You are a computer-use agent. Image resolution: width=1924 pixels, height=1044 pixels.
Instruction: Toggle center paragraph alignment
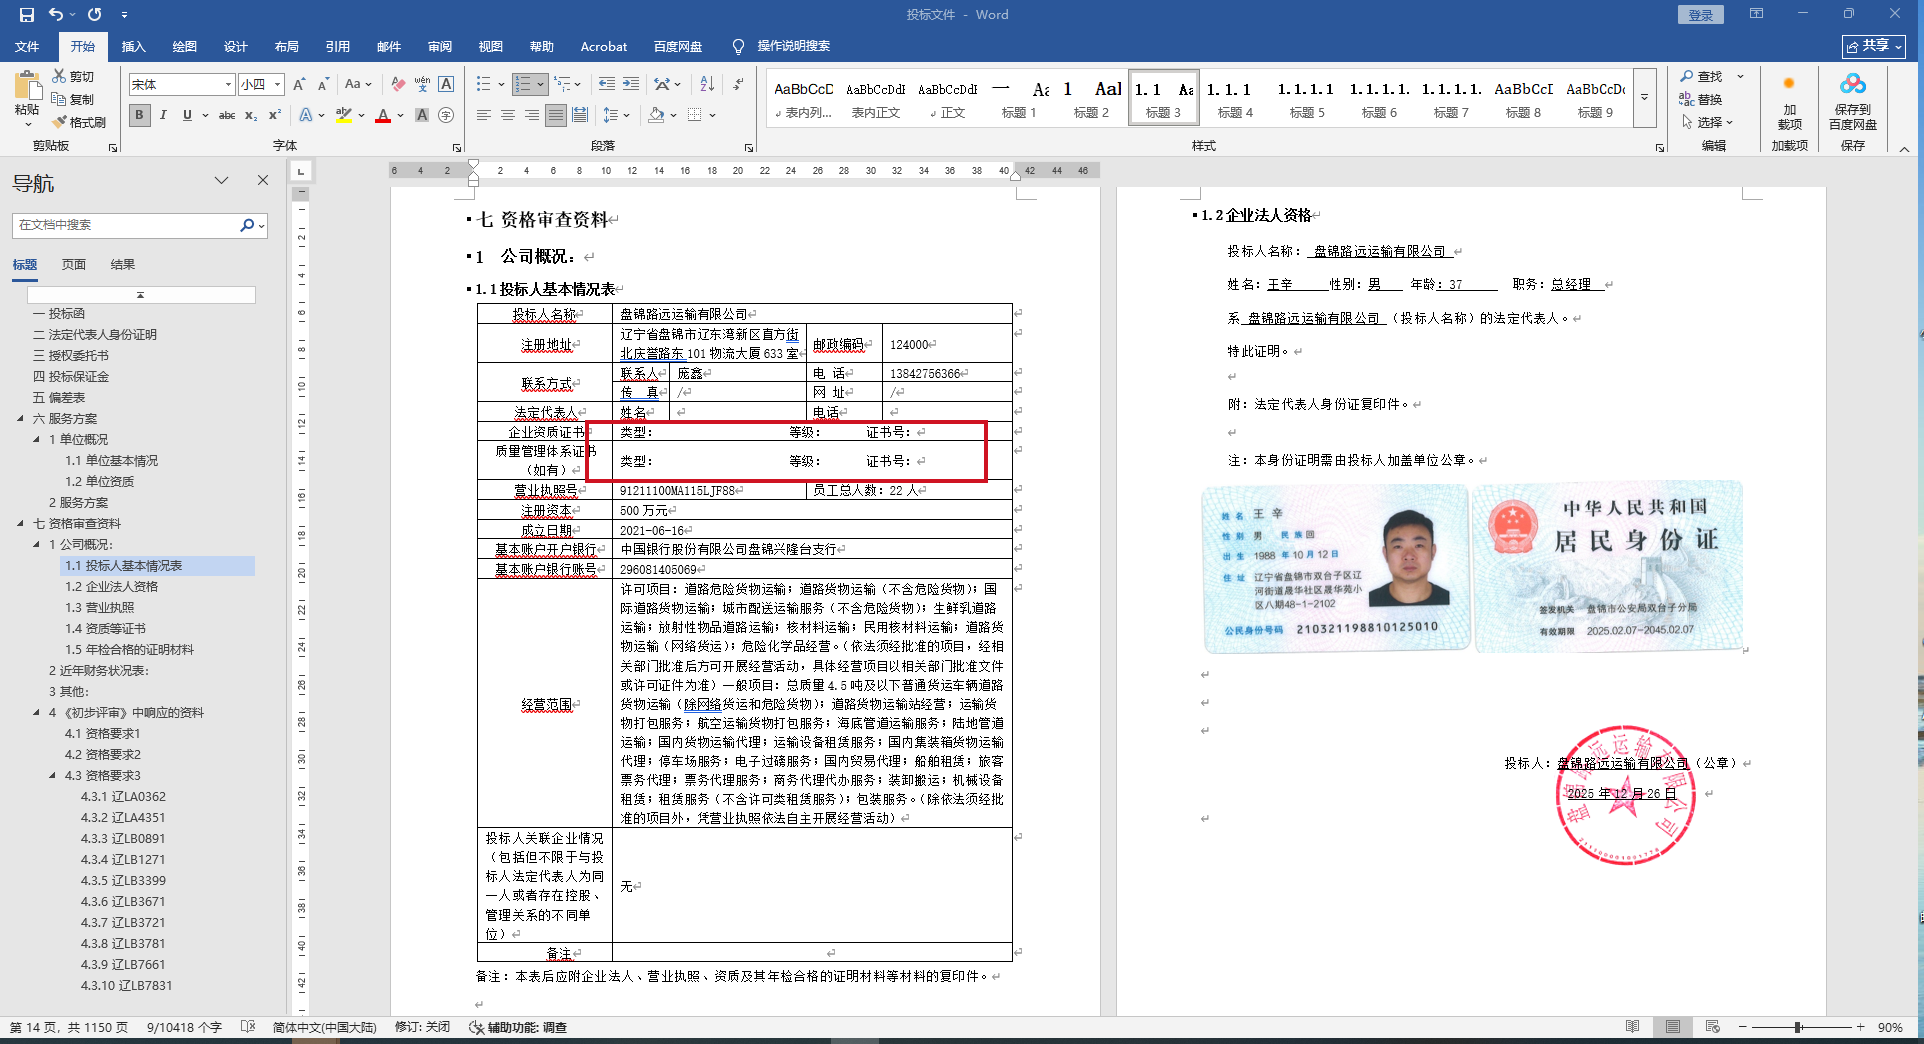click(508, 115)
